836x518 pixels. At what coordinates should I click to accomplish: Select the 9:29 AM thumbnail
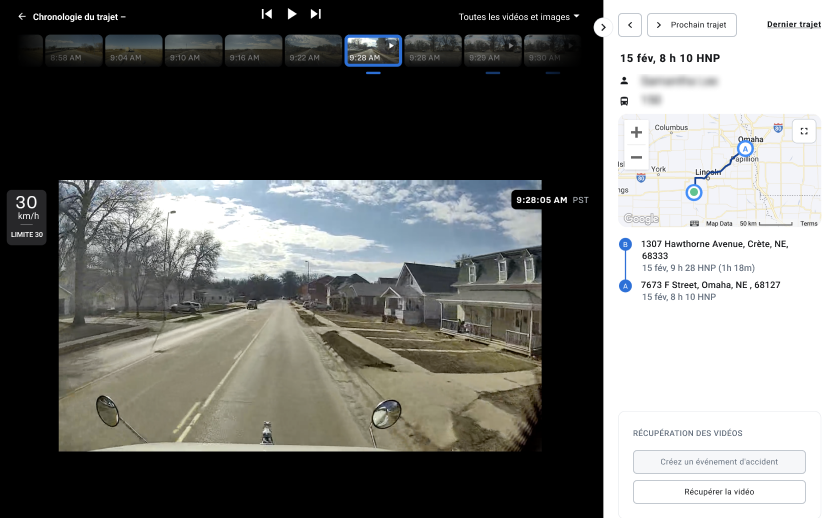tap(493, 51)
